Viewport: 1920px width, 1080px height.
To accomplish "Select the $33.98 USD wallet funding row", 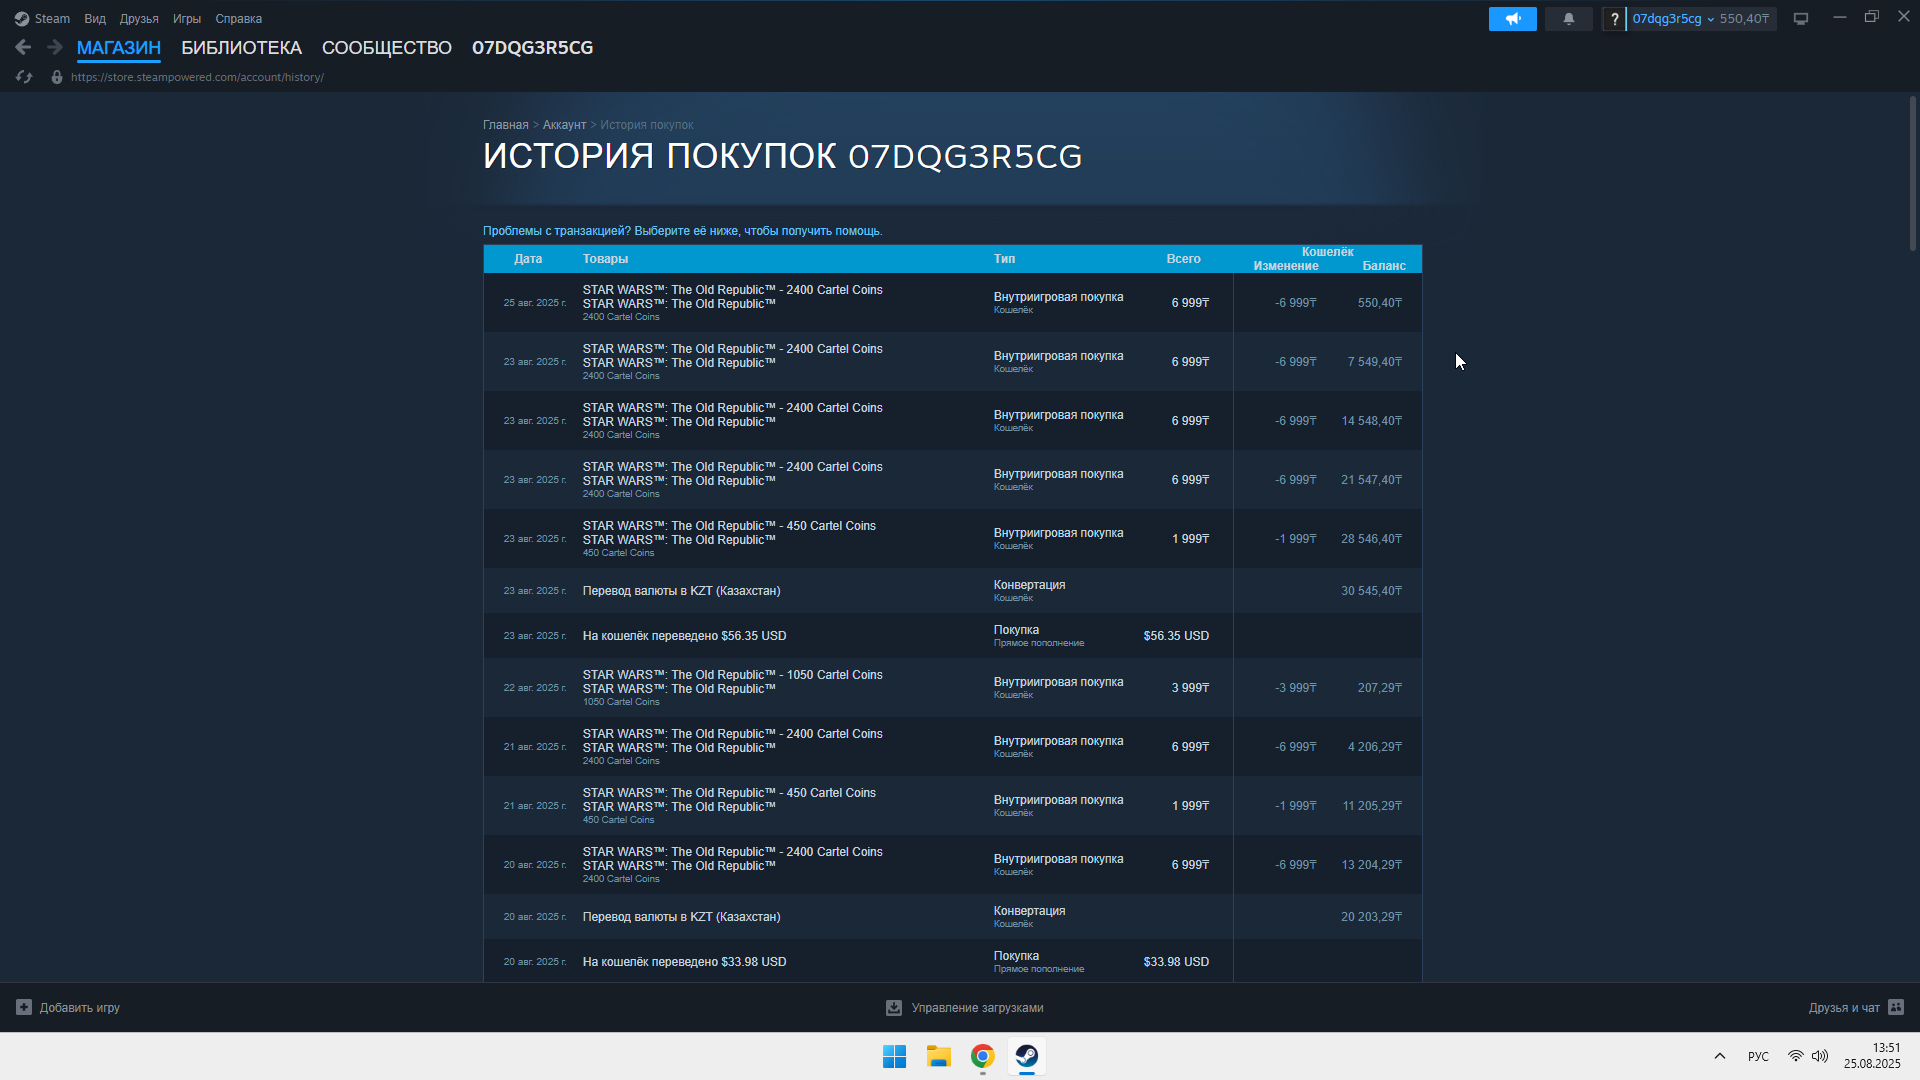I will point(952,961).
